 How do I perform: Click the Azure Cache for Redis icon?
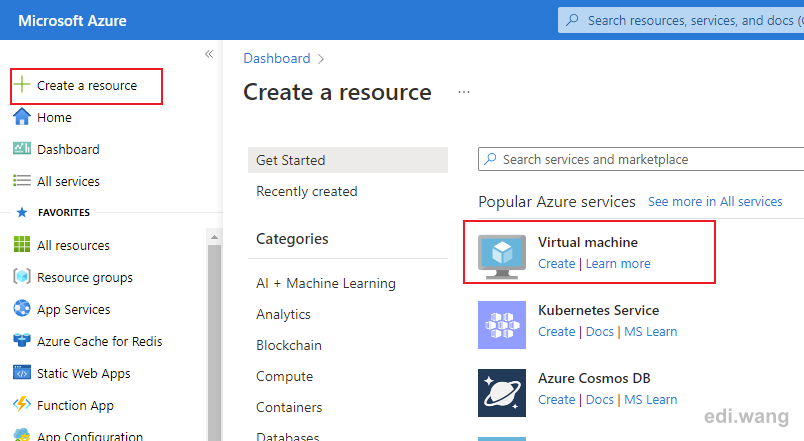[x=22, y=340]
